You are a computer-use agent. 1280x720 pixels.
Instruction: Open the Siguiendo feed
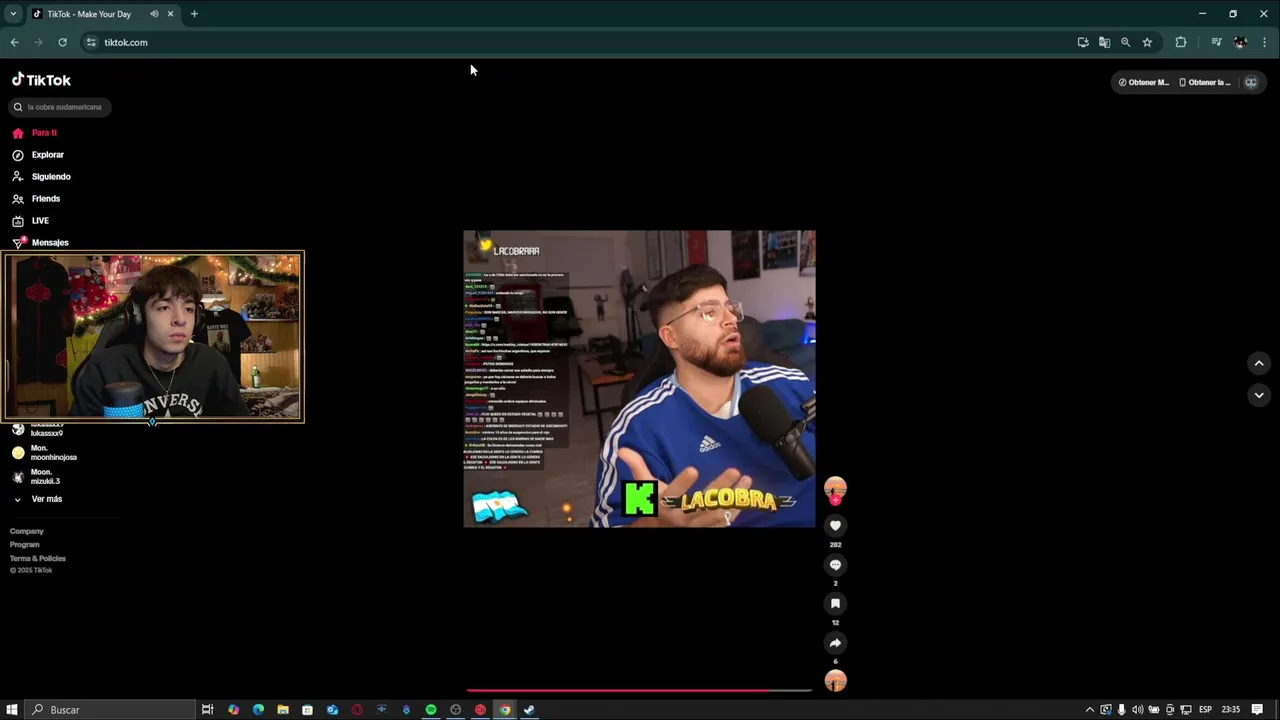point(41,177)
